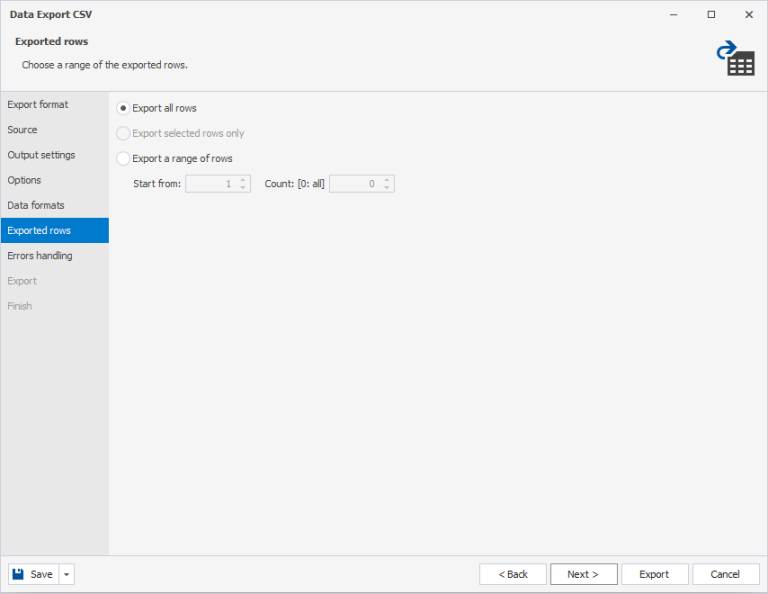The width and height of the screenshot is (768, 594).
Task: Open the Source page in sidebar
Action: [23, 130]
